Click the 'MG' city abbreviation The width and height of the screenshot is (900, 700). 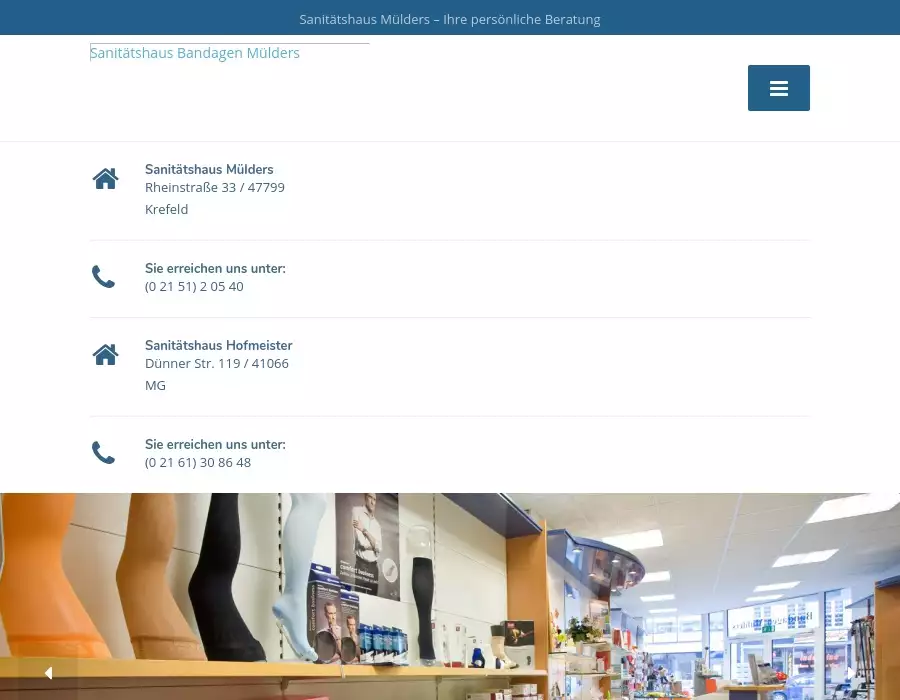(x=155, y=385)
